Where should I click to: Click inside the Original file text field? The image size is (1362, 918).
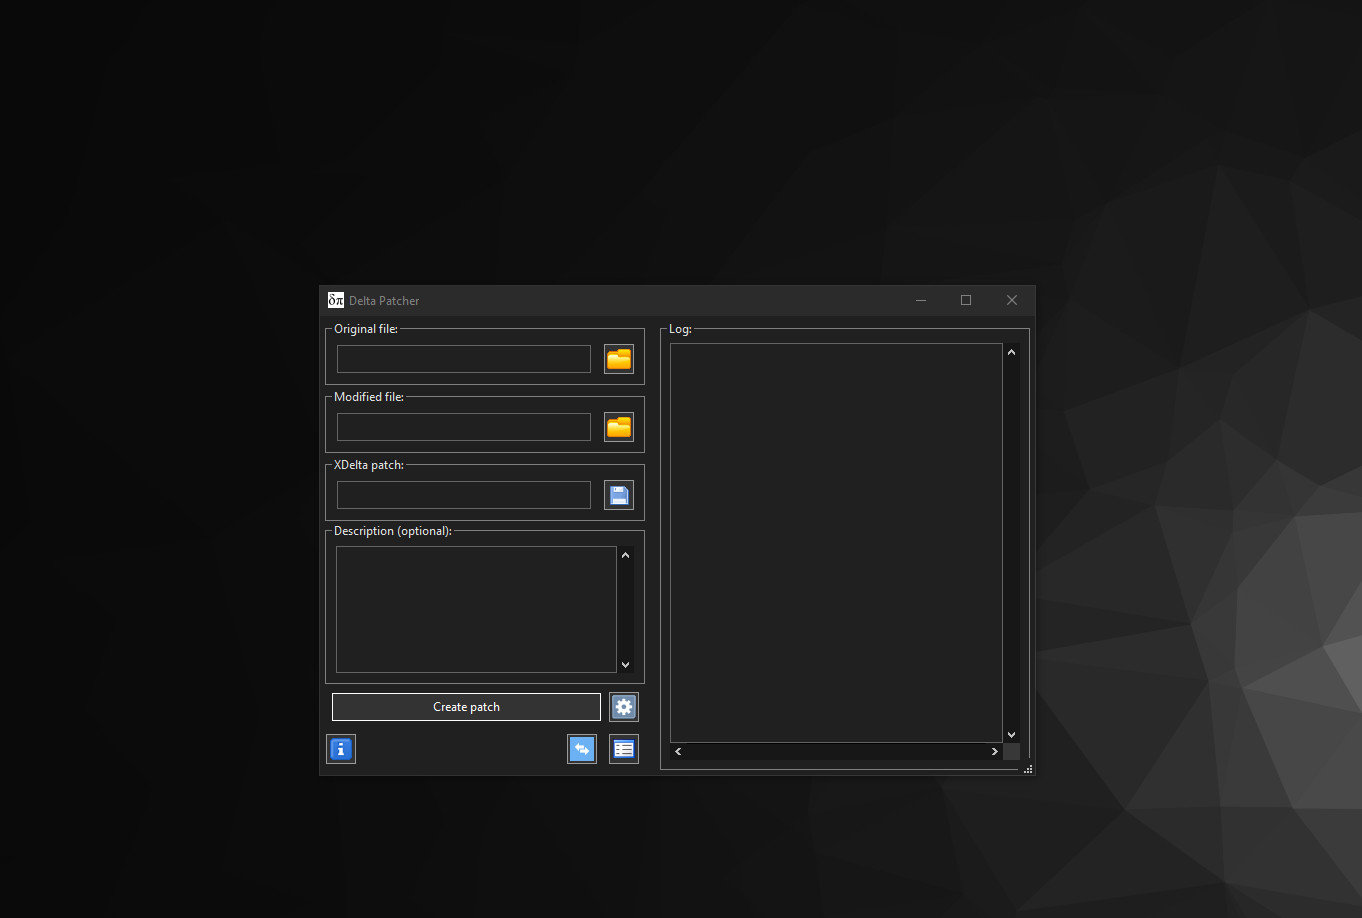pos(462,358)
